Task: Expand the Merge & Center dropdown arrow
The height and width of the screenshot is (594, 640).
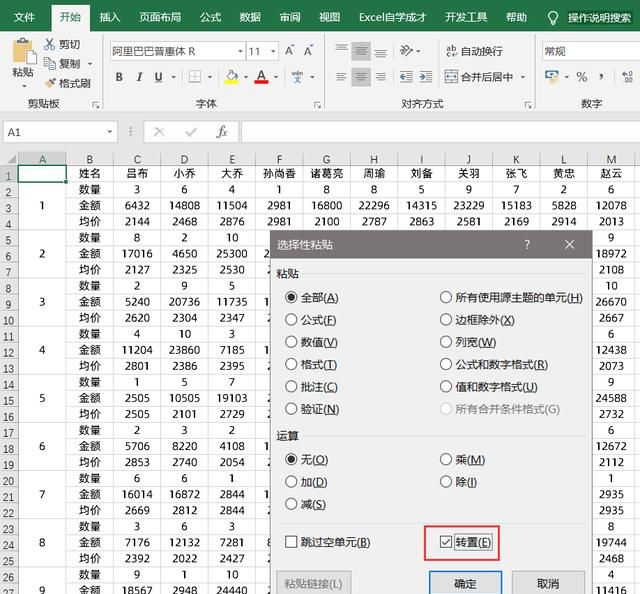Action: (522, 77)
